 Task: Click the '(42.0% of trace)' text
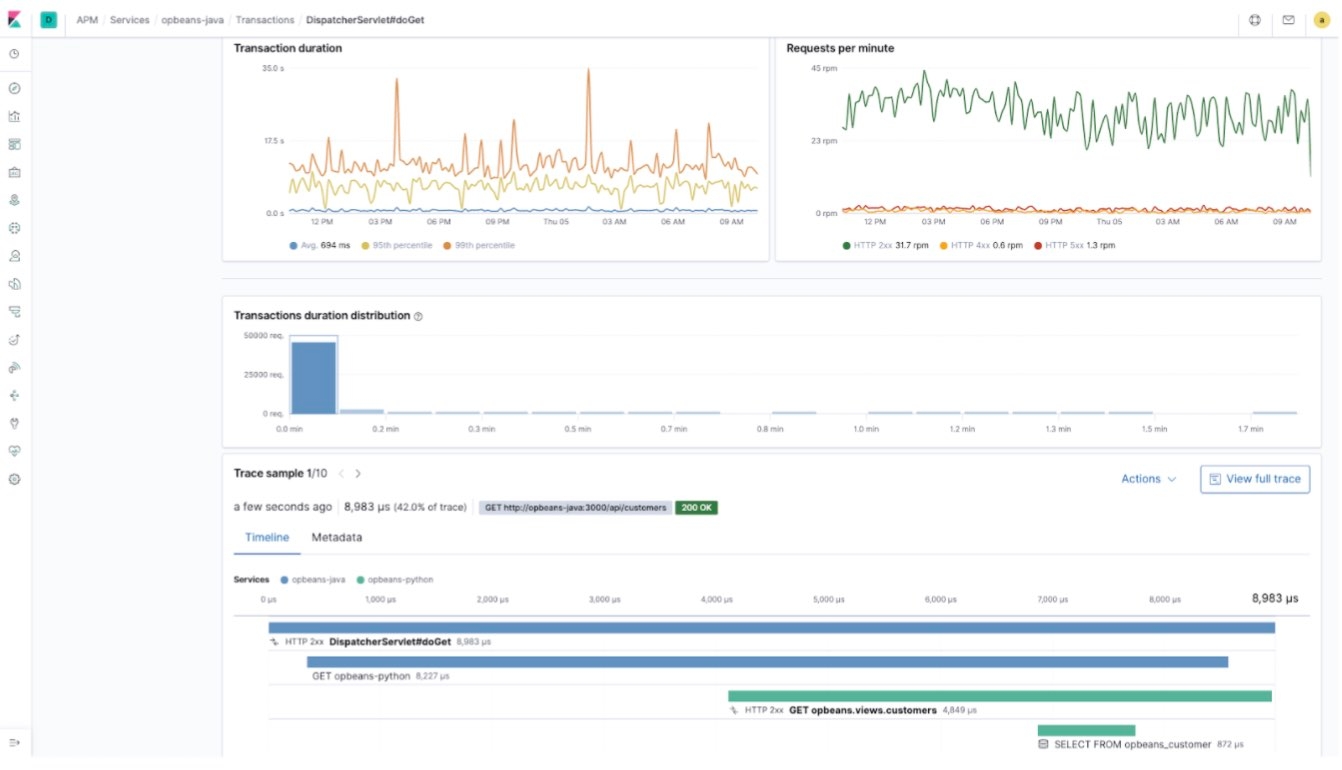[x=430, y=508]
